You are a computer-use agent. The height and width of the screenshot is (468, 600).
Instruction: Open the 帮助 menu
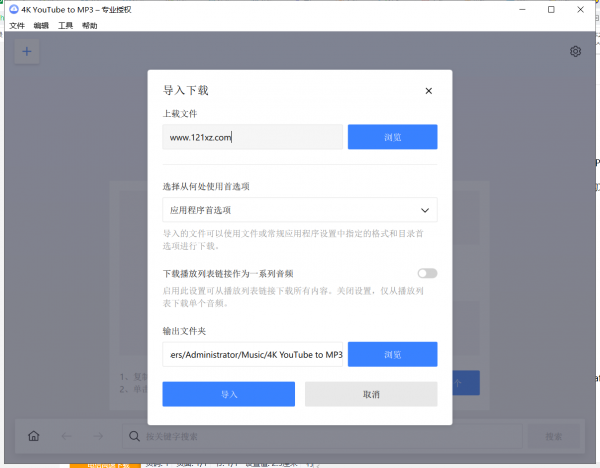click(90, 26)
